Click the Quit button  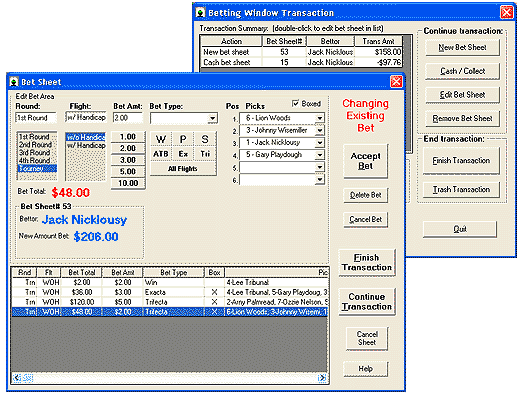point(460,229)
